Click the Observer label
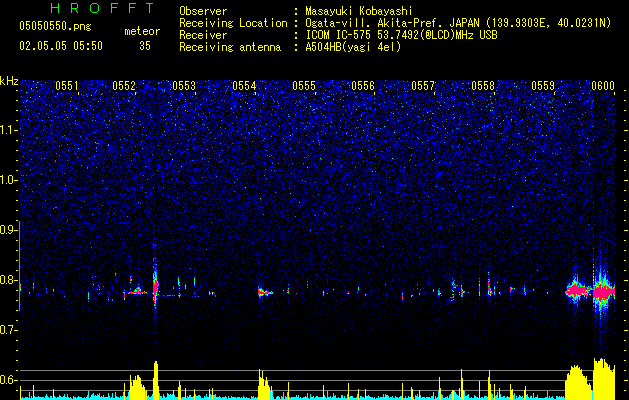The width and height of the screenshot is (629, 400). click(203, 12)
